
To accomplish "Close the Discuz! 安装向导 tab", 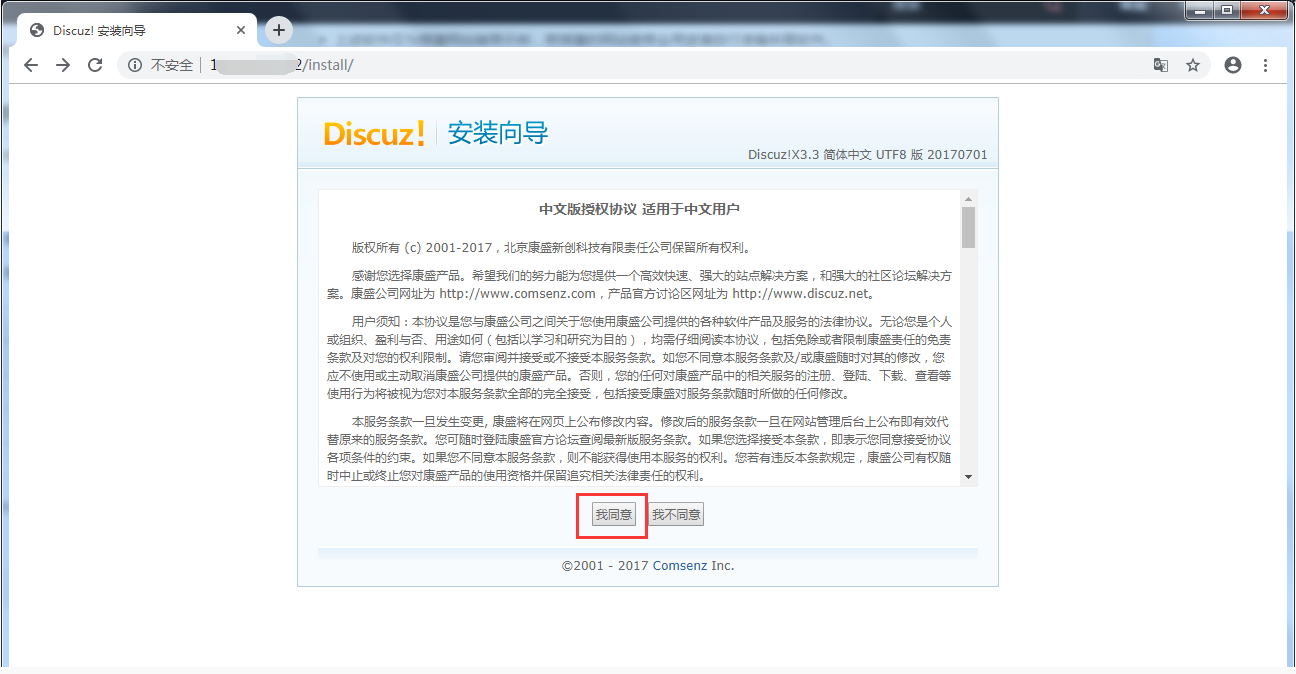I will (x=241, y=30).
